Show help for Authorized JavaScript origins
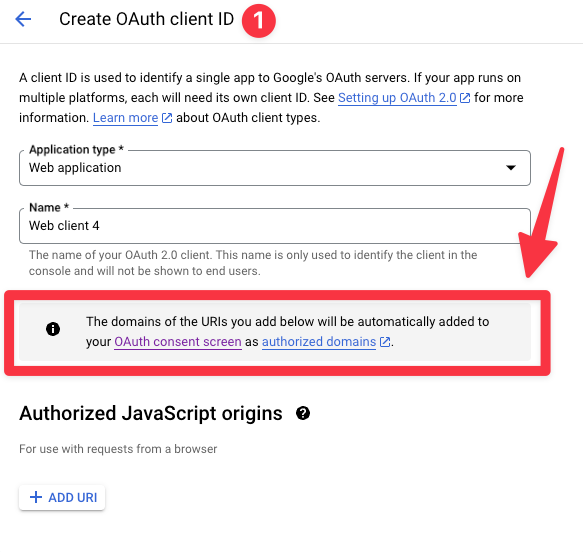This screenshot has height=552, width=583. point(303,413)
